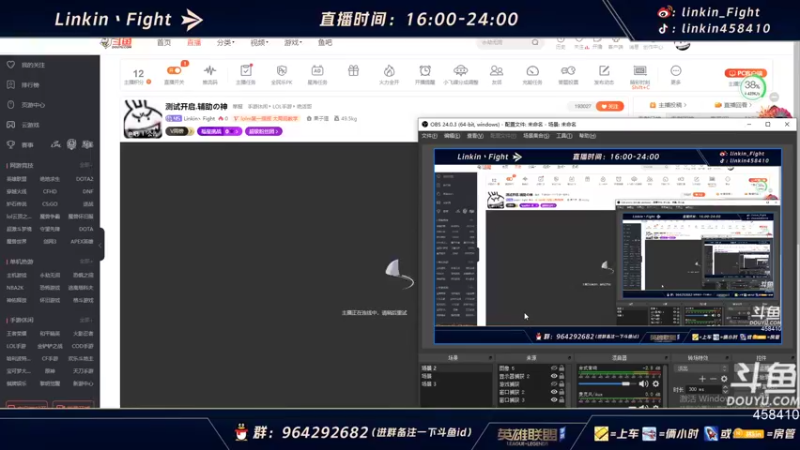Viewport: 800px width, 450px height.
Task: Go to the 首页 tab on Douyu
Action: [x=164, y=43]
